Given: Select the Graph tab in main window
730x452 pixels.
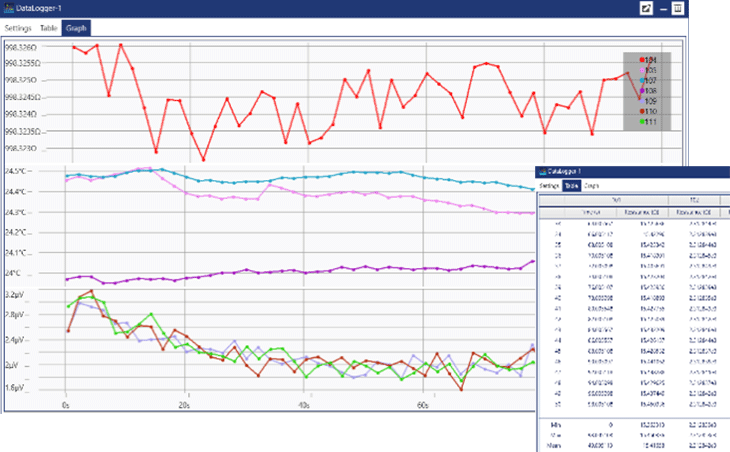Looking at the screenshot, I should (x=76, y=27).
